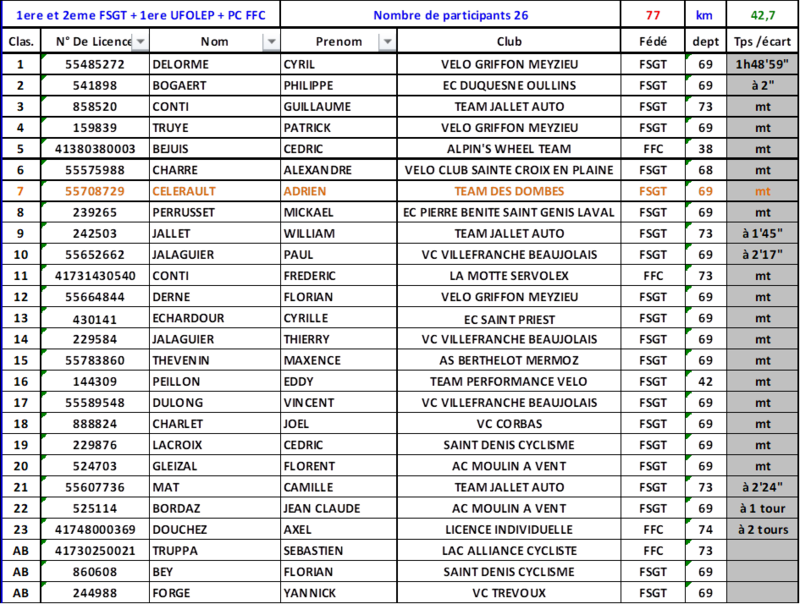Click first name WILLIAM
Viewport: 800px width, 604px height.
click(x=338, y=234)
